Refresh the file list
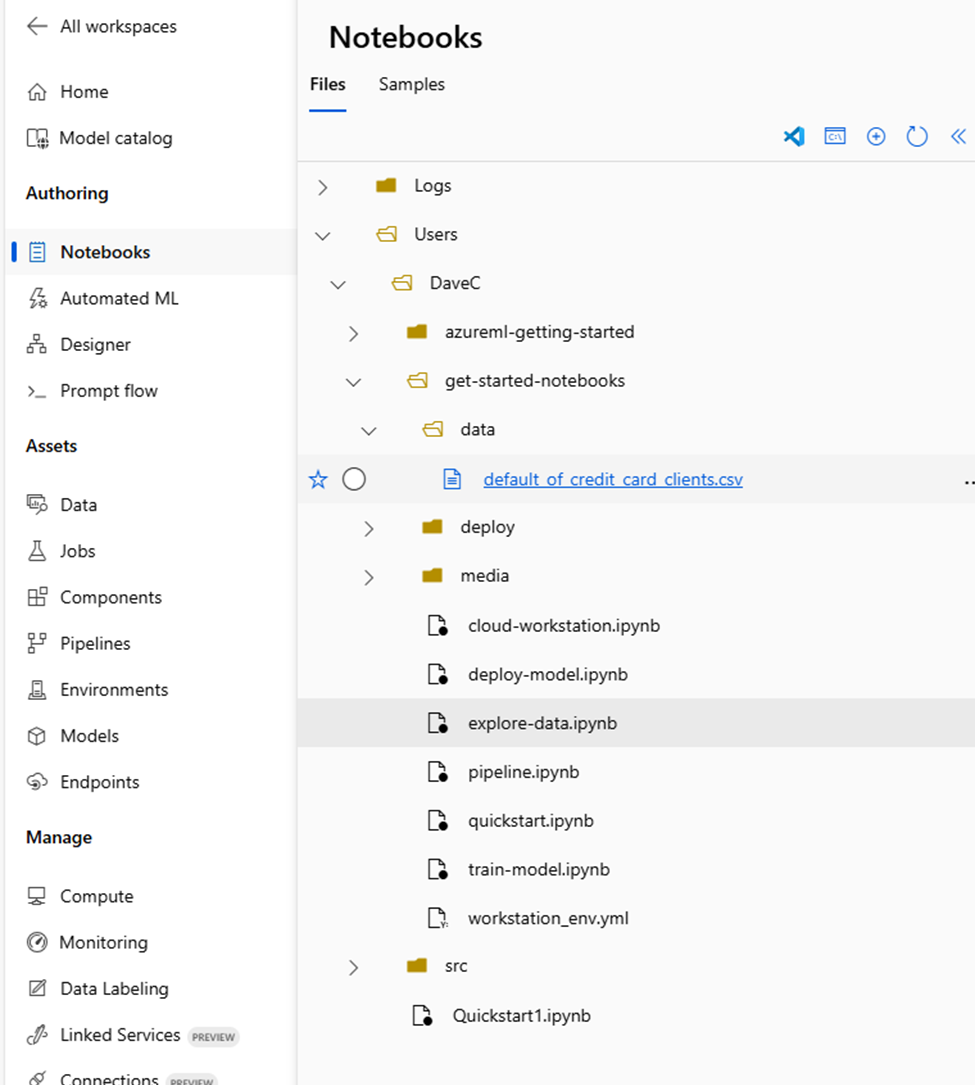 tap(917, 136)
